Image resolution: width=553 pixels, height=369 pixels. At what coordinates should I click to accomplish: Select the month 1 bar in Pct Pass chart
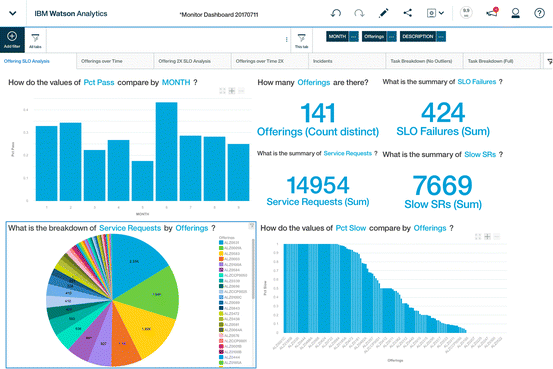(47, 163)
